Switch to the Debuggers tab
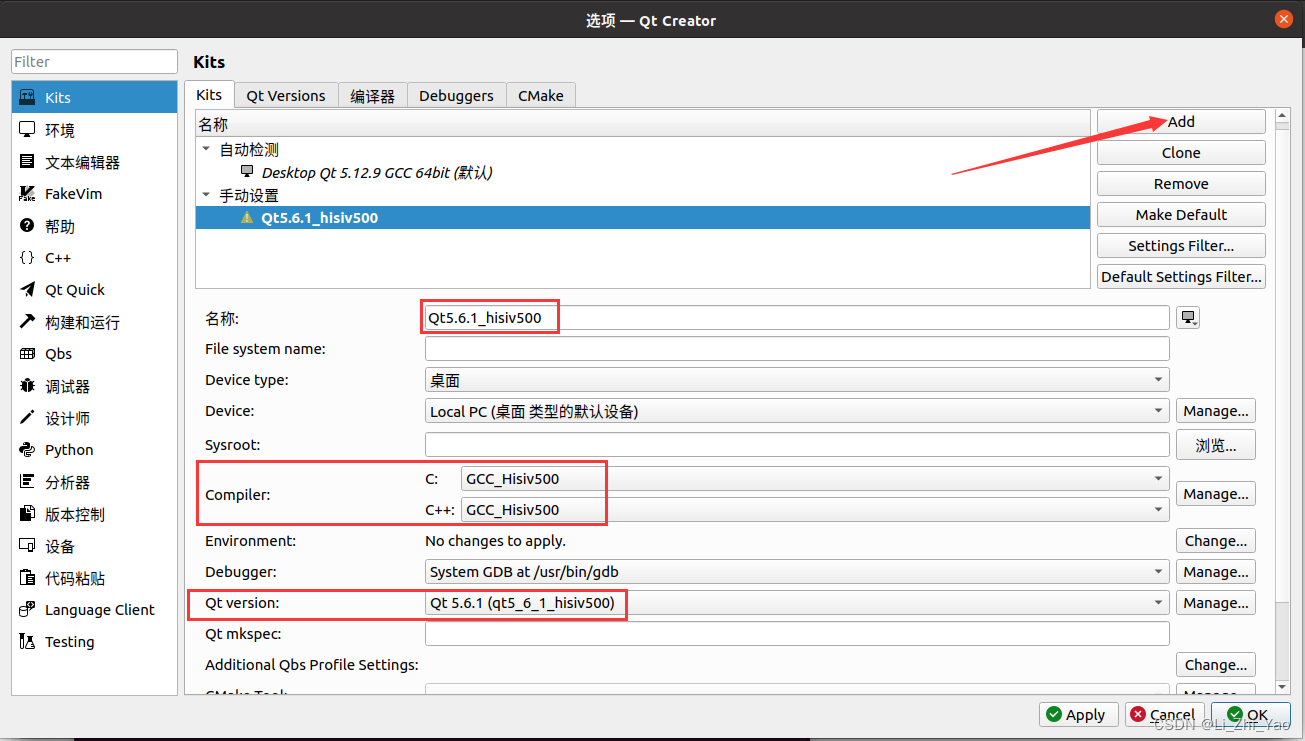Viewport: 1305px width, 741px height. click(x=456, y=95)
